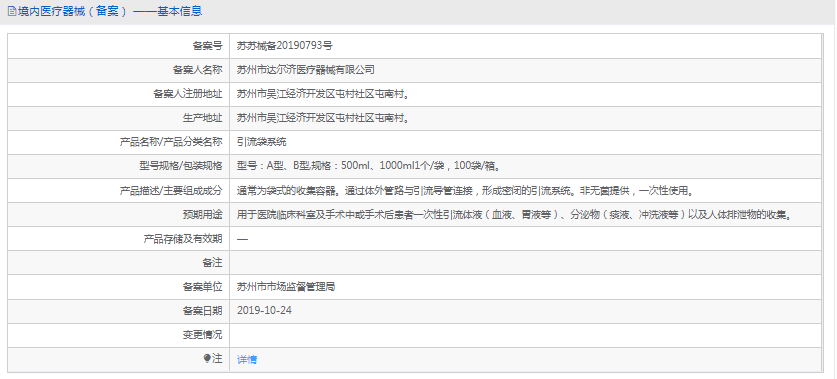Select product name 引流袋系统
This screenshot has height=379, width=837.
(x=262, y=142)
